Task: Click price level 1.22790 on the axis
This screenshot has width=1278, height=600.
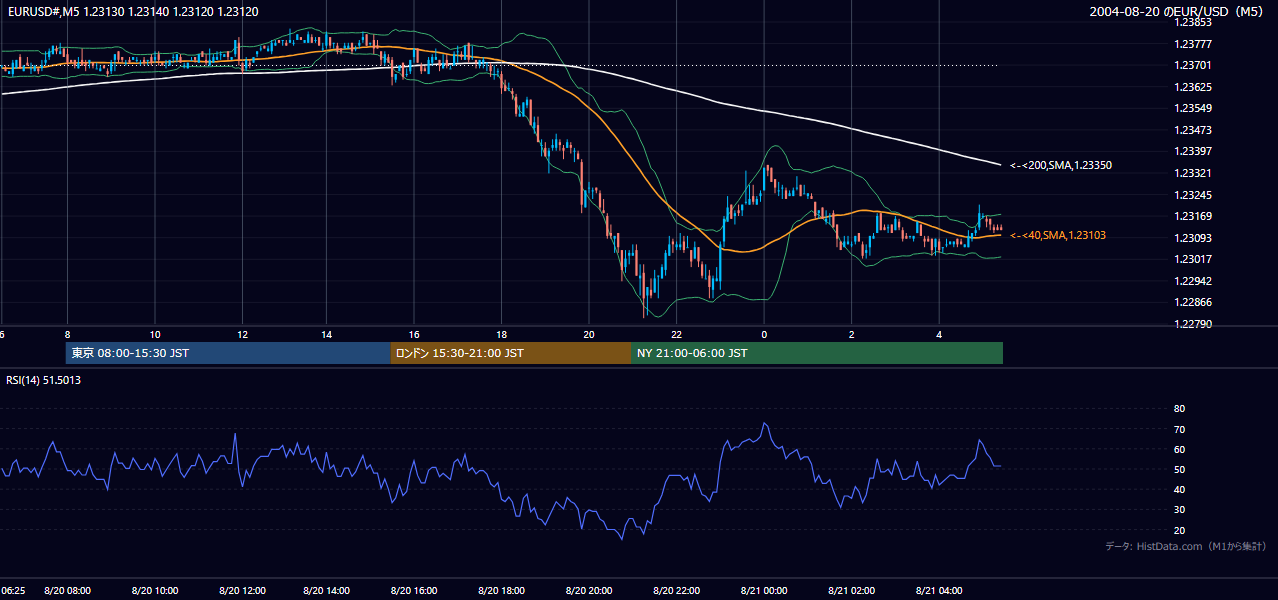Action: pos(1194,324)
